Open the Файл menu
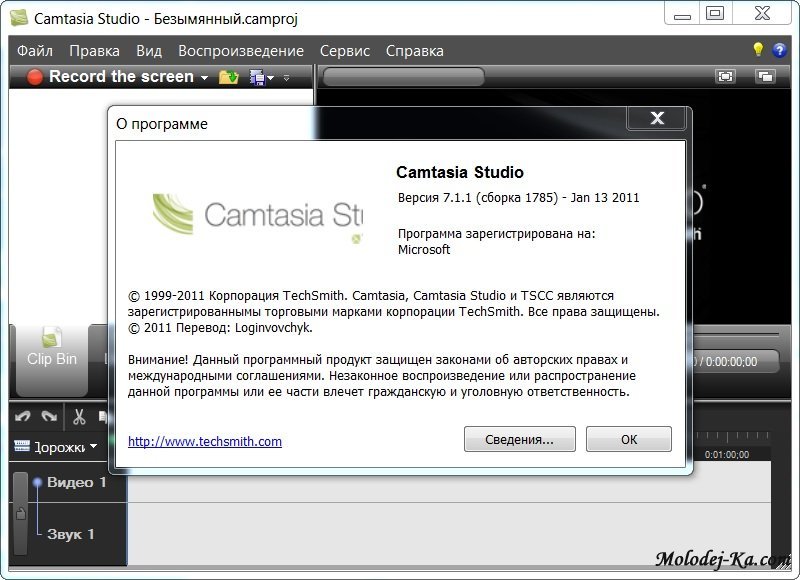Image resolution: width=800 pixels, height=580 pixels. click(35, 51)
